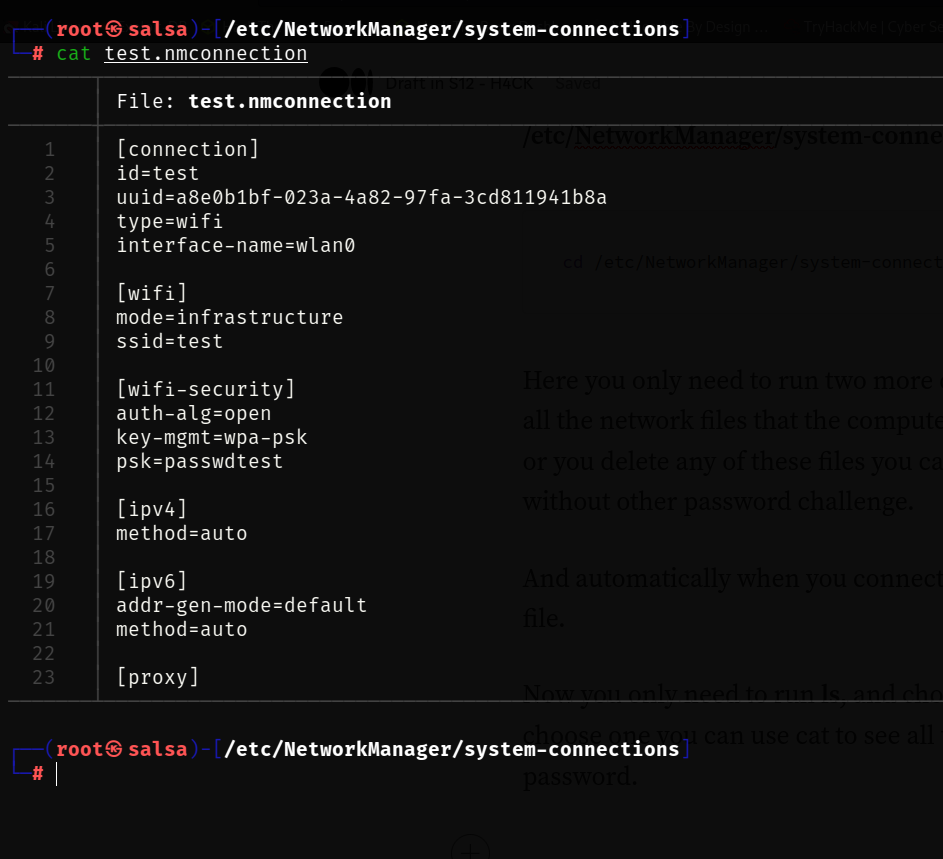Screen dimensions: 943x859
Task: Select the ssid=test line
Action: coord(170,341)
